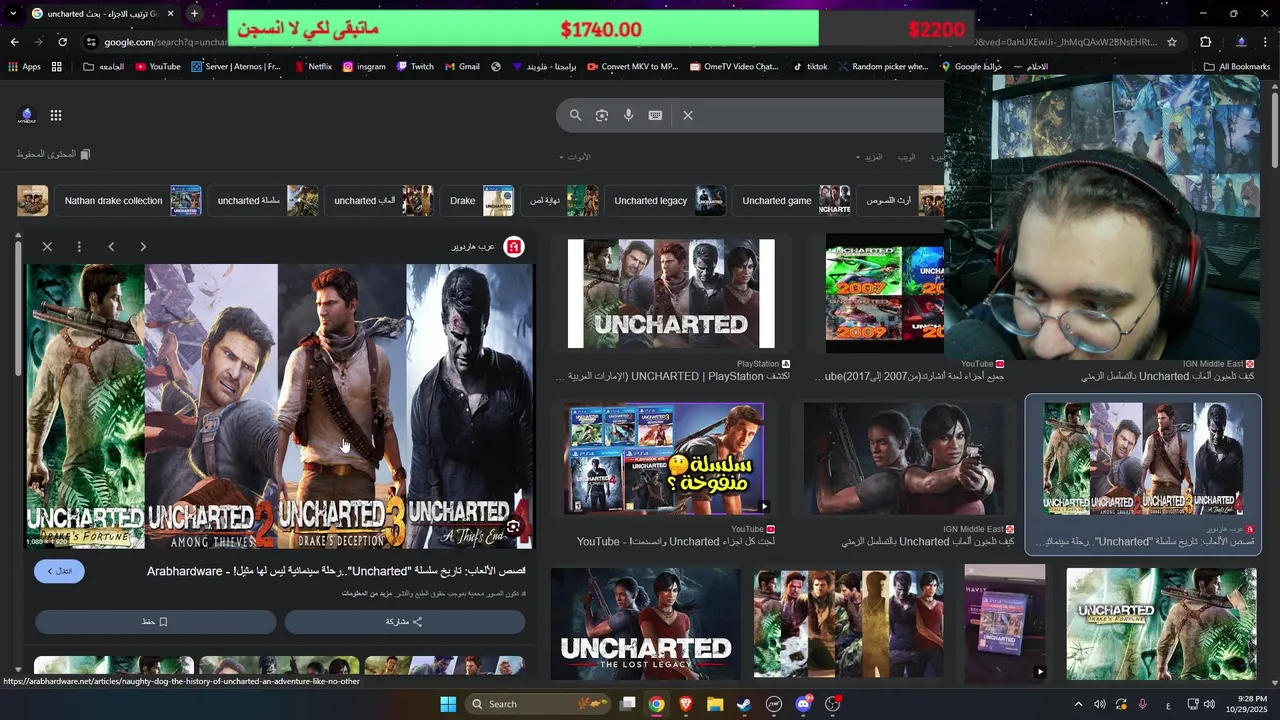Open the Chrome three-dot menu
Image resolution: width=1280 pixels, height=720 pixels.
pos(1266,42)
